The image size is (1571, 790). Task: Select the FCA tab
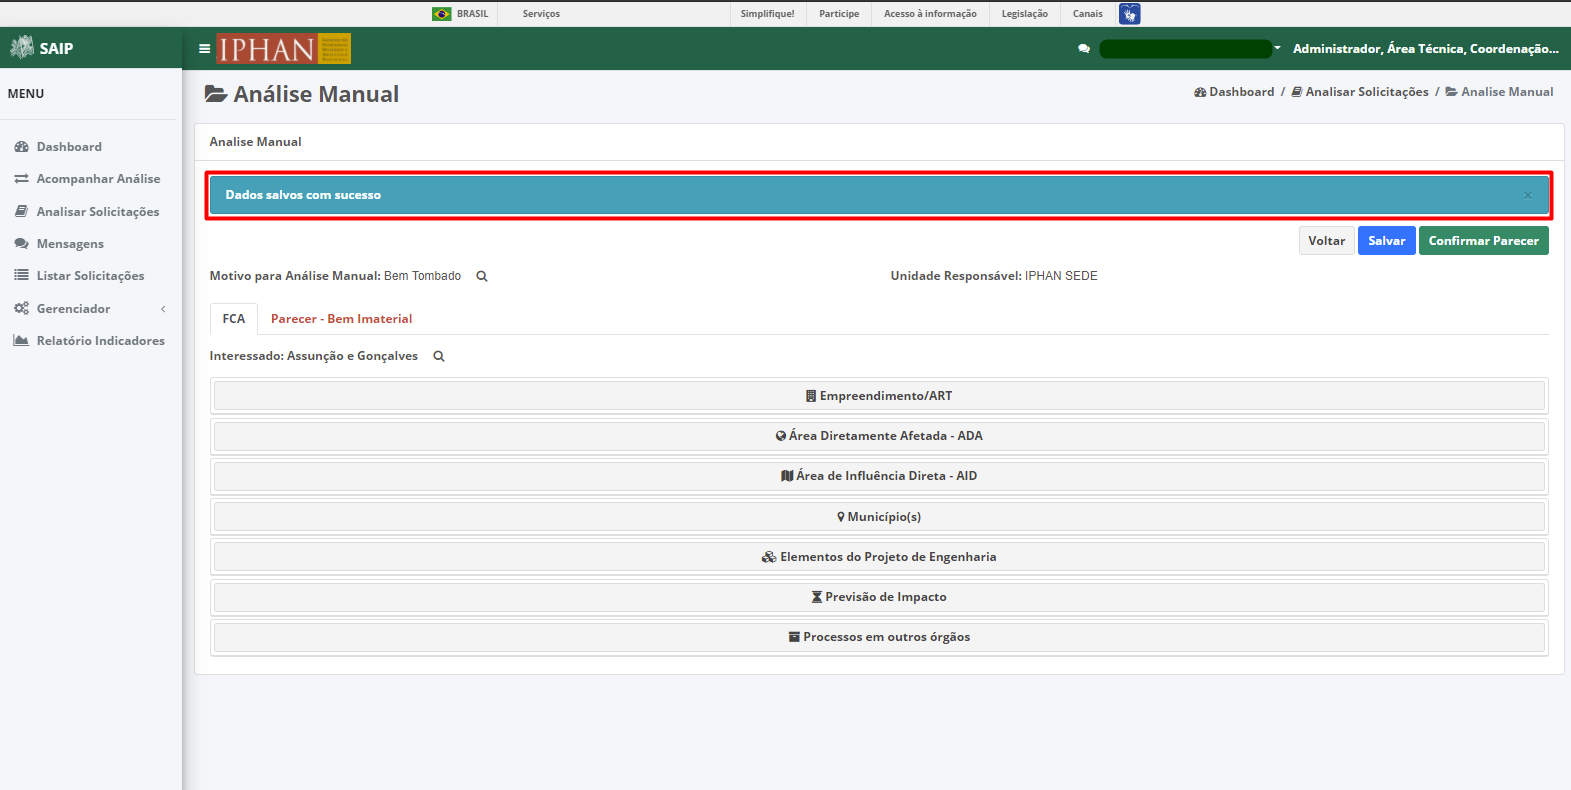click(x=234, y=319)
